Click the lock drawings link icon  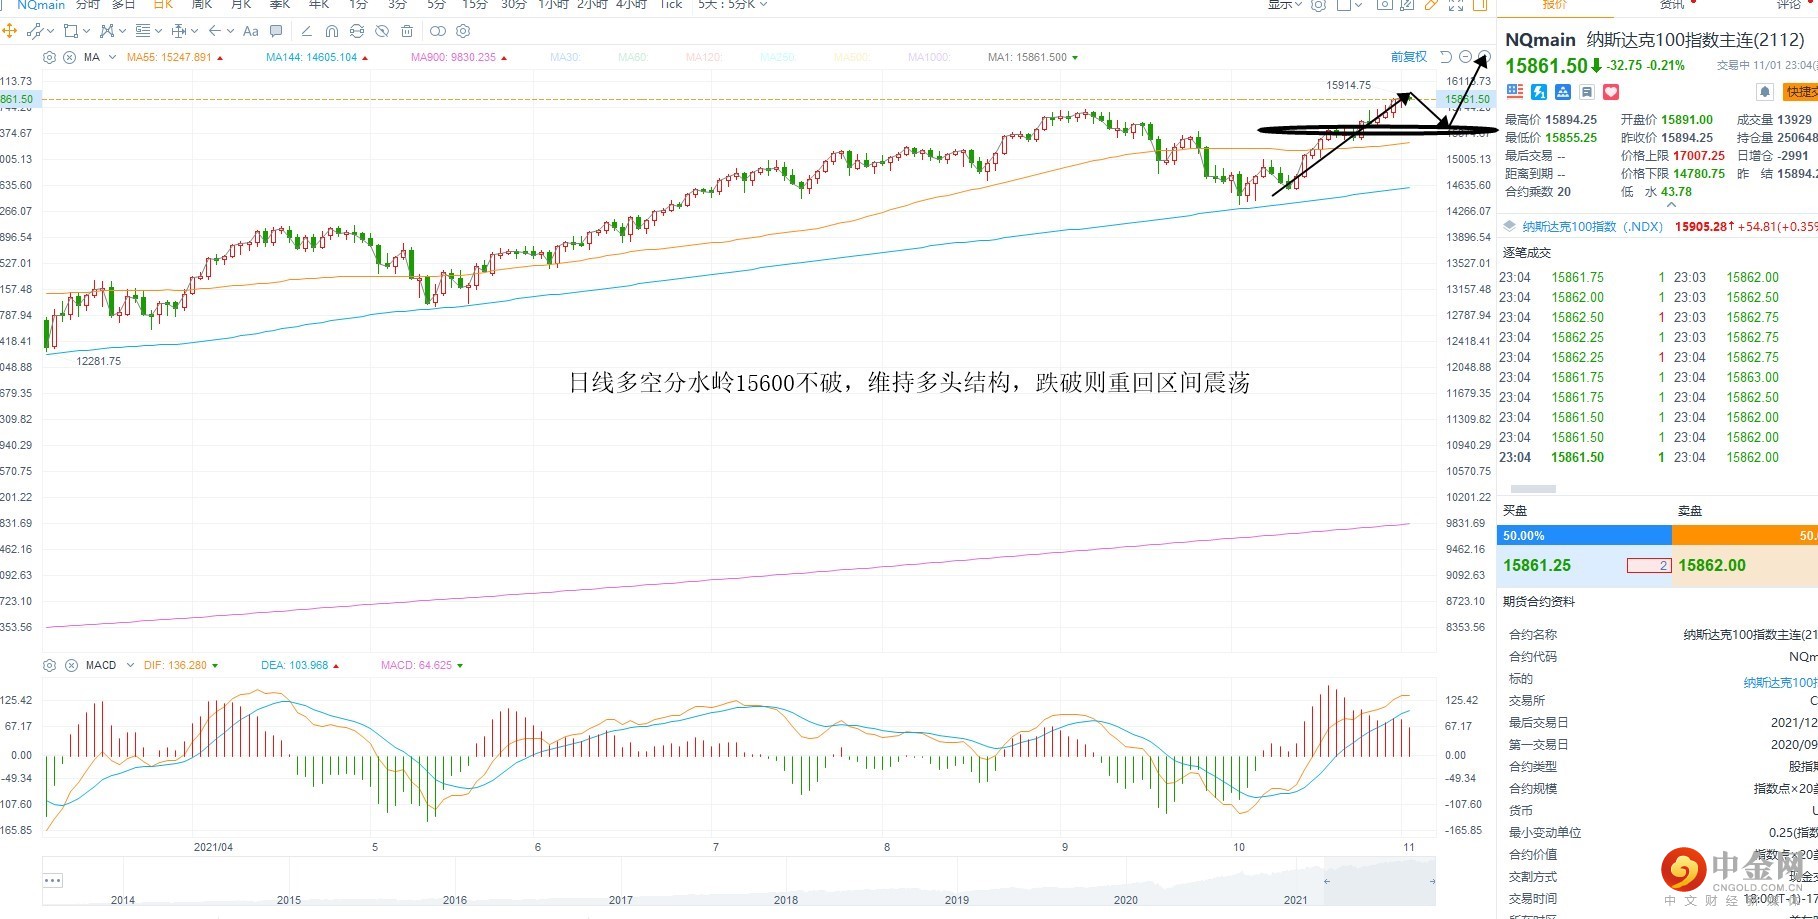pyautogui.click(x=357, y=31)
